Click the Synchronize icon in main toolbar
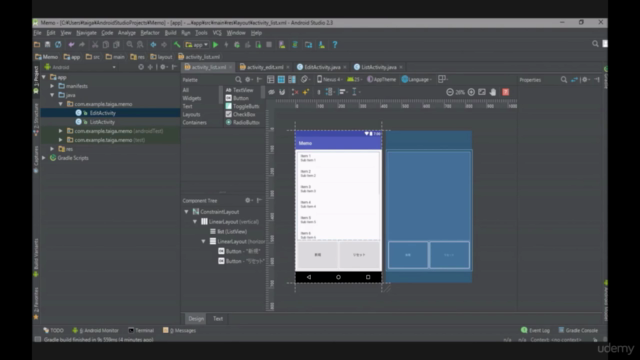 58,44
